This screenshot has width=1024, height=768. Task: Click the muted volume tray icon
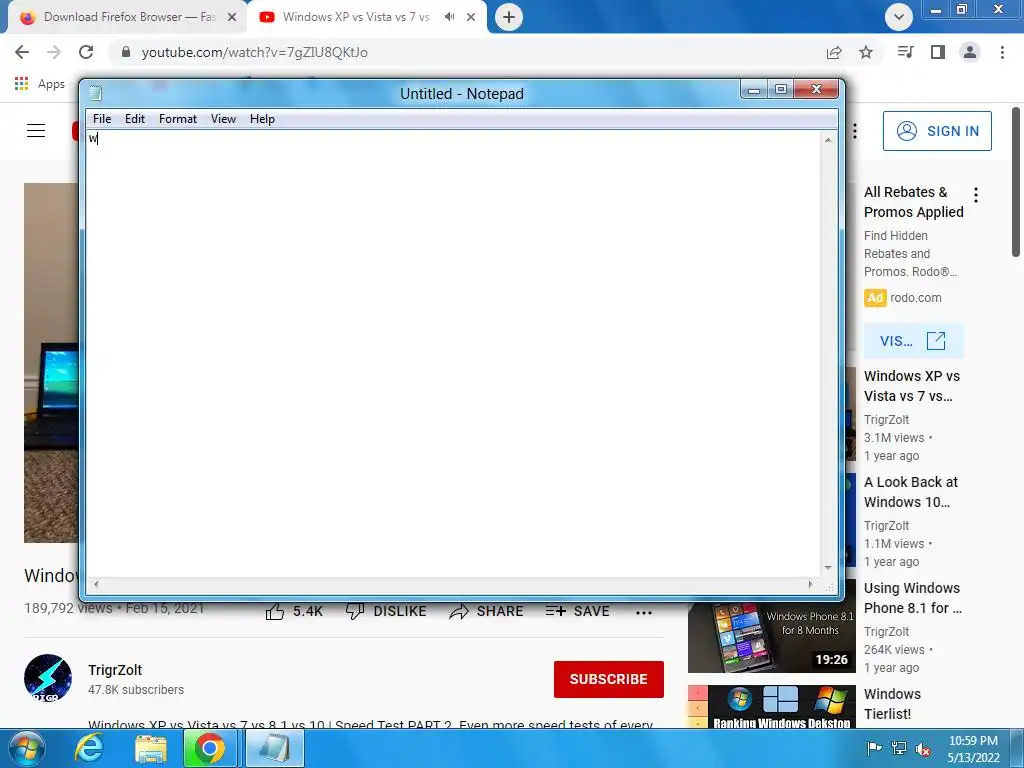[923, 749]
